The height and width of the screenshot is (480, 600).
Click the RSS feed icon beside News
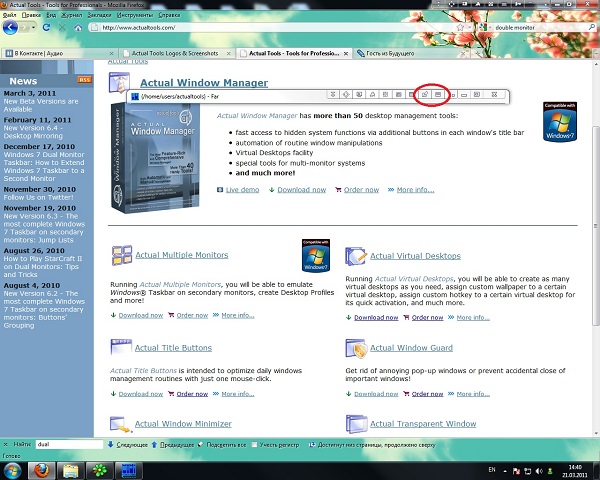(85, 78)
